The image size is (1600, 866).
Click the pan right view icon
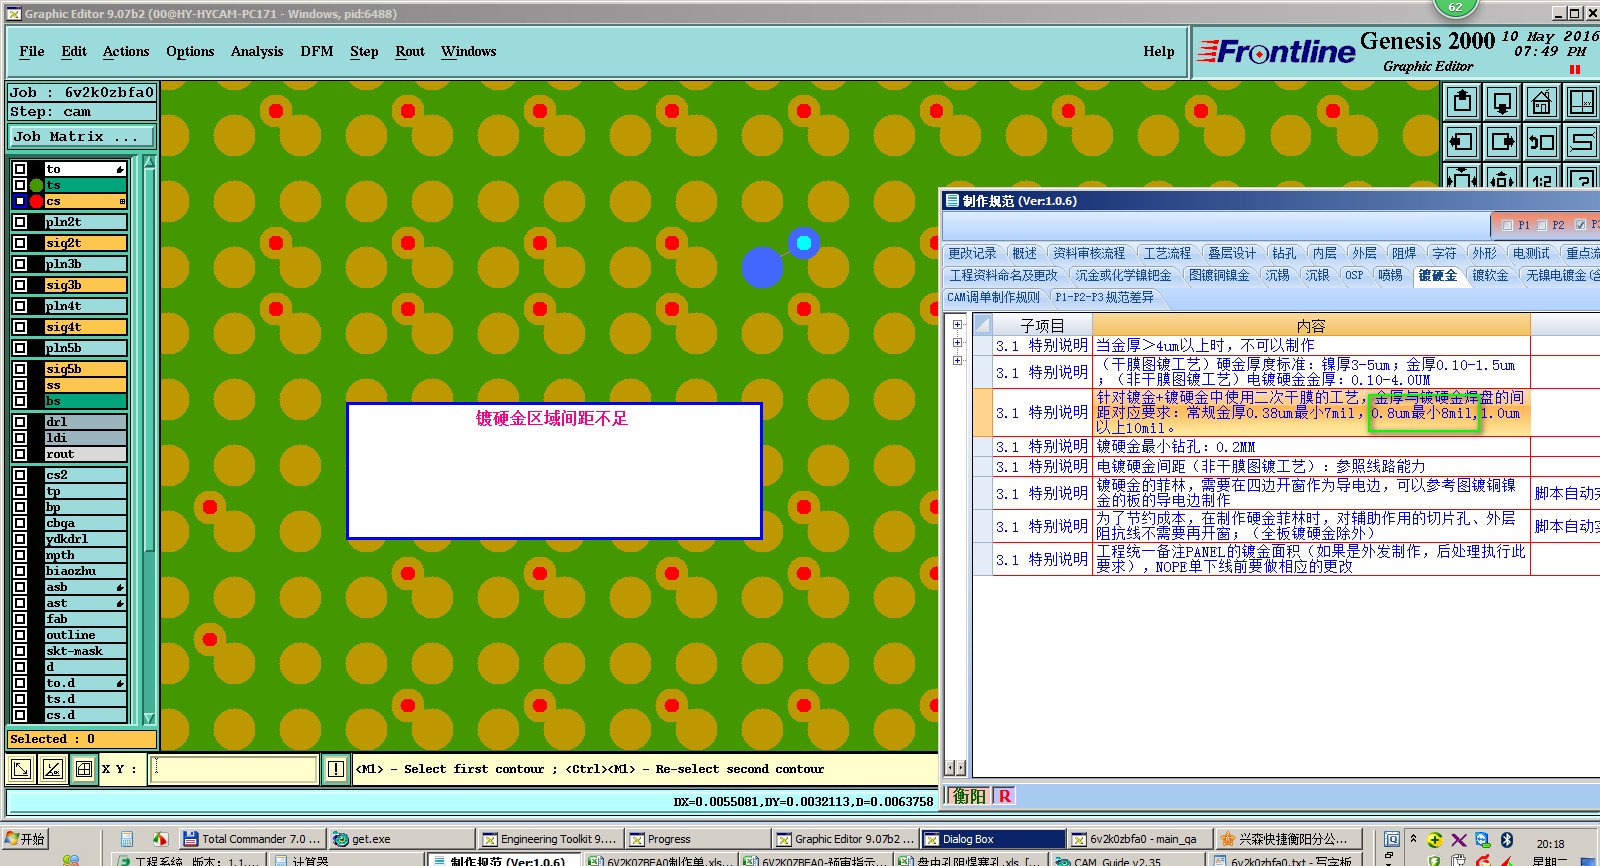click(1502, 142)
